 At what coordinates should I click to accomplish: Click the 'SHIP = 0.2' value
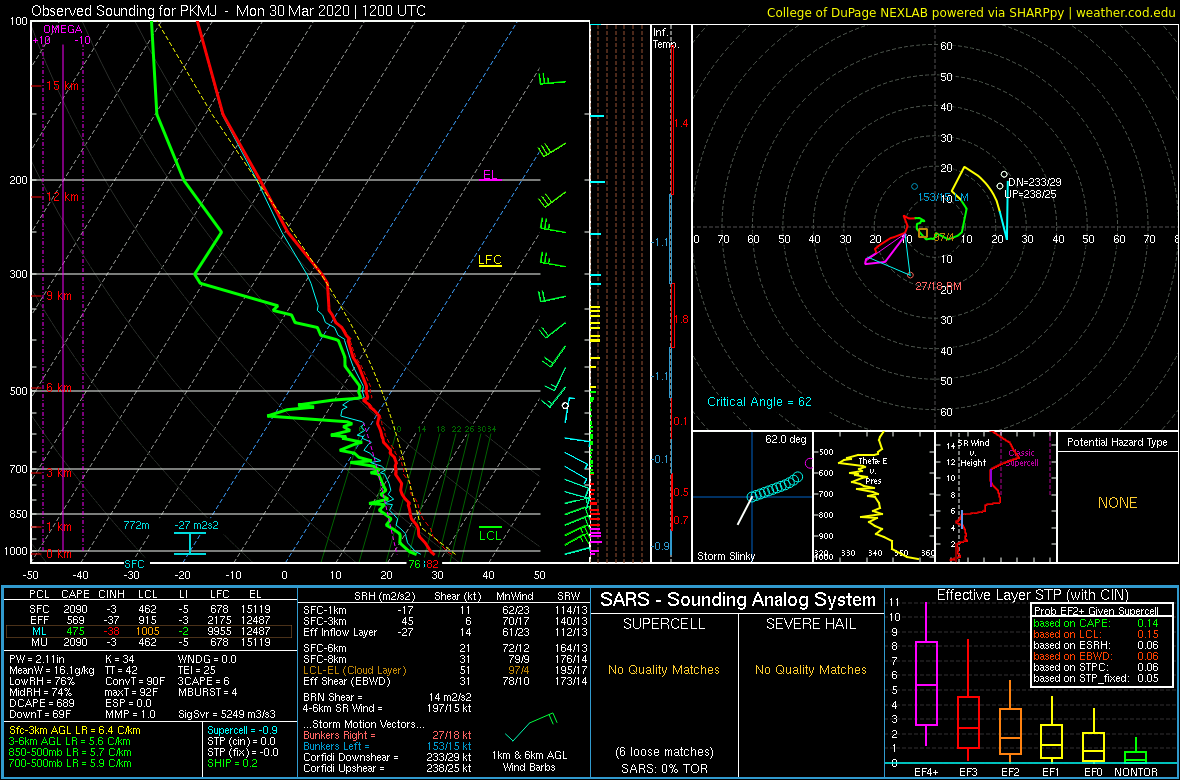[234, 764]
